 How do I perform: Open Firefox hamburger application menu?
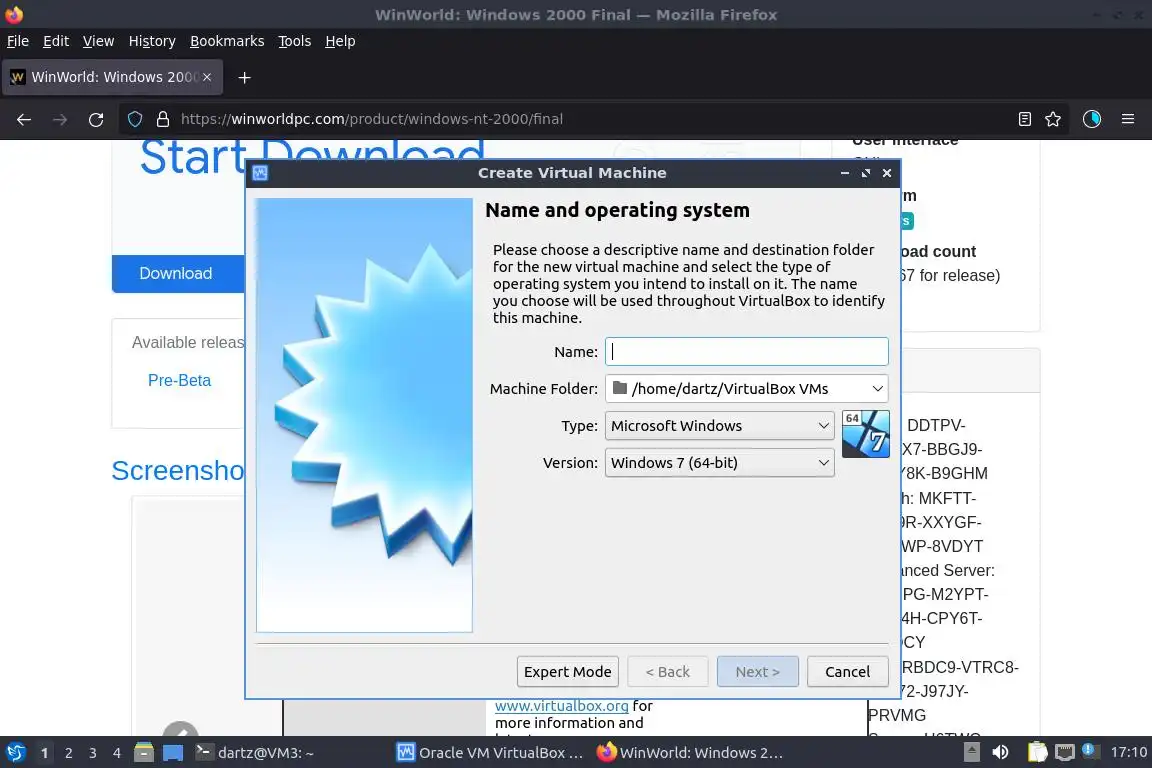point(1128,119)
